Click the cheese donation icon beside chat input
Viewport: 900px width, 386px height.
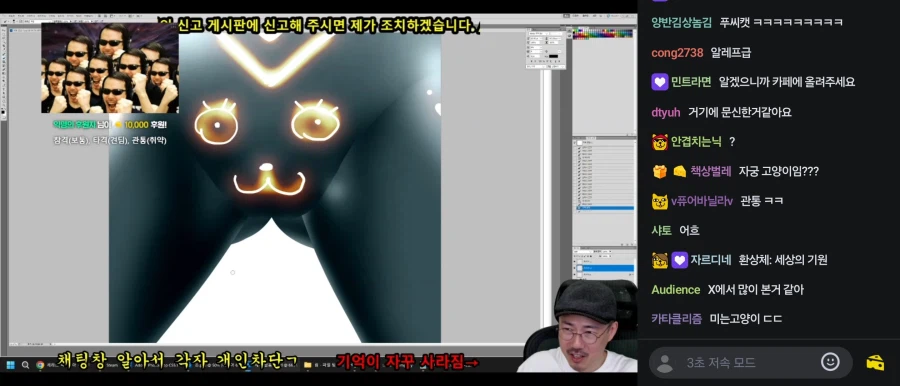(875, 362)
